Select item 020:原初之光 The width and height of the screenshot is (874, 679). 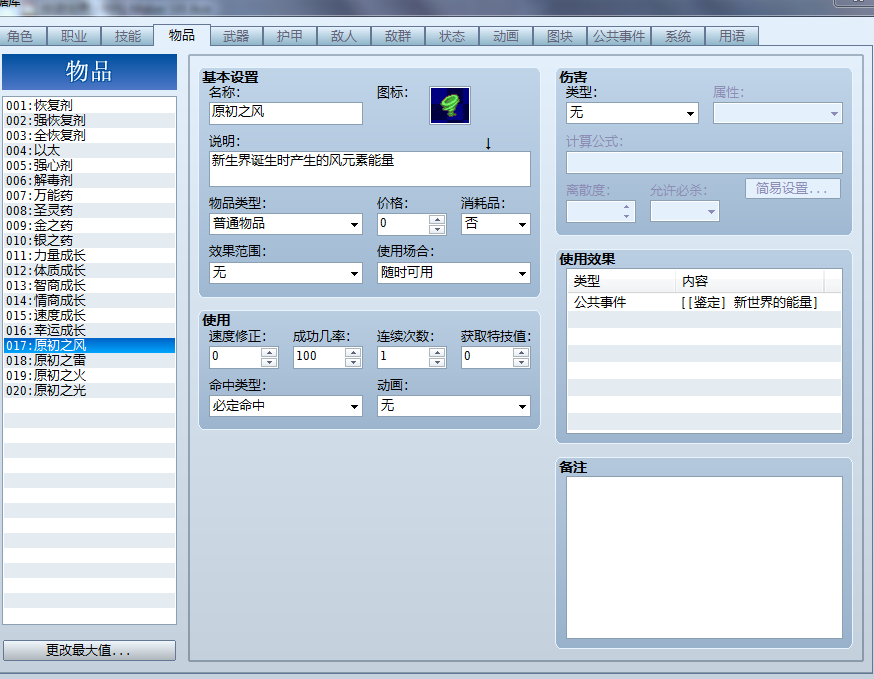89,391
